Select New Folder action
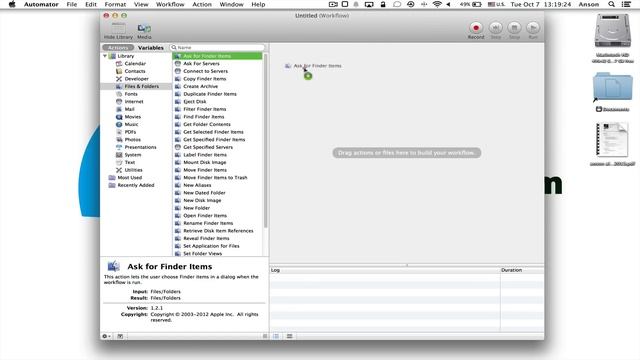Screen dimensions: 640x360 coord(196,208)
